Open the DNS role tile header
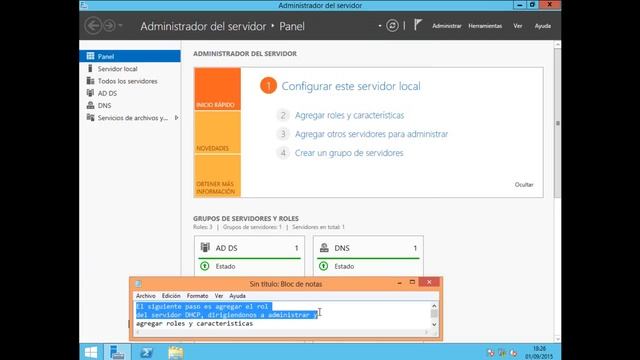Screen dimensions: 640x360 [x=368, y=248]
